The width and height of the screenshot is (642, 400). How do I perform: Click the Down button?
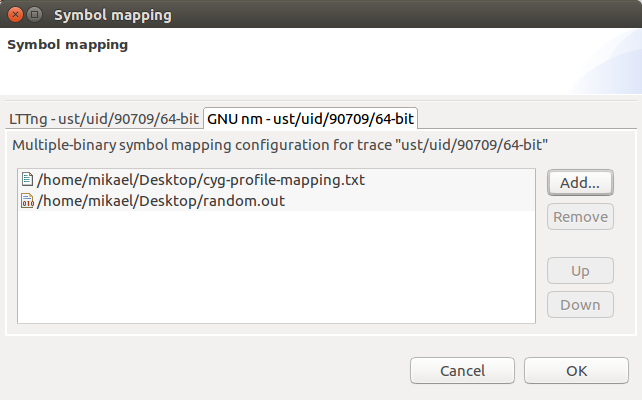(x=580, y=305)
